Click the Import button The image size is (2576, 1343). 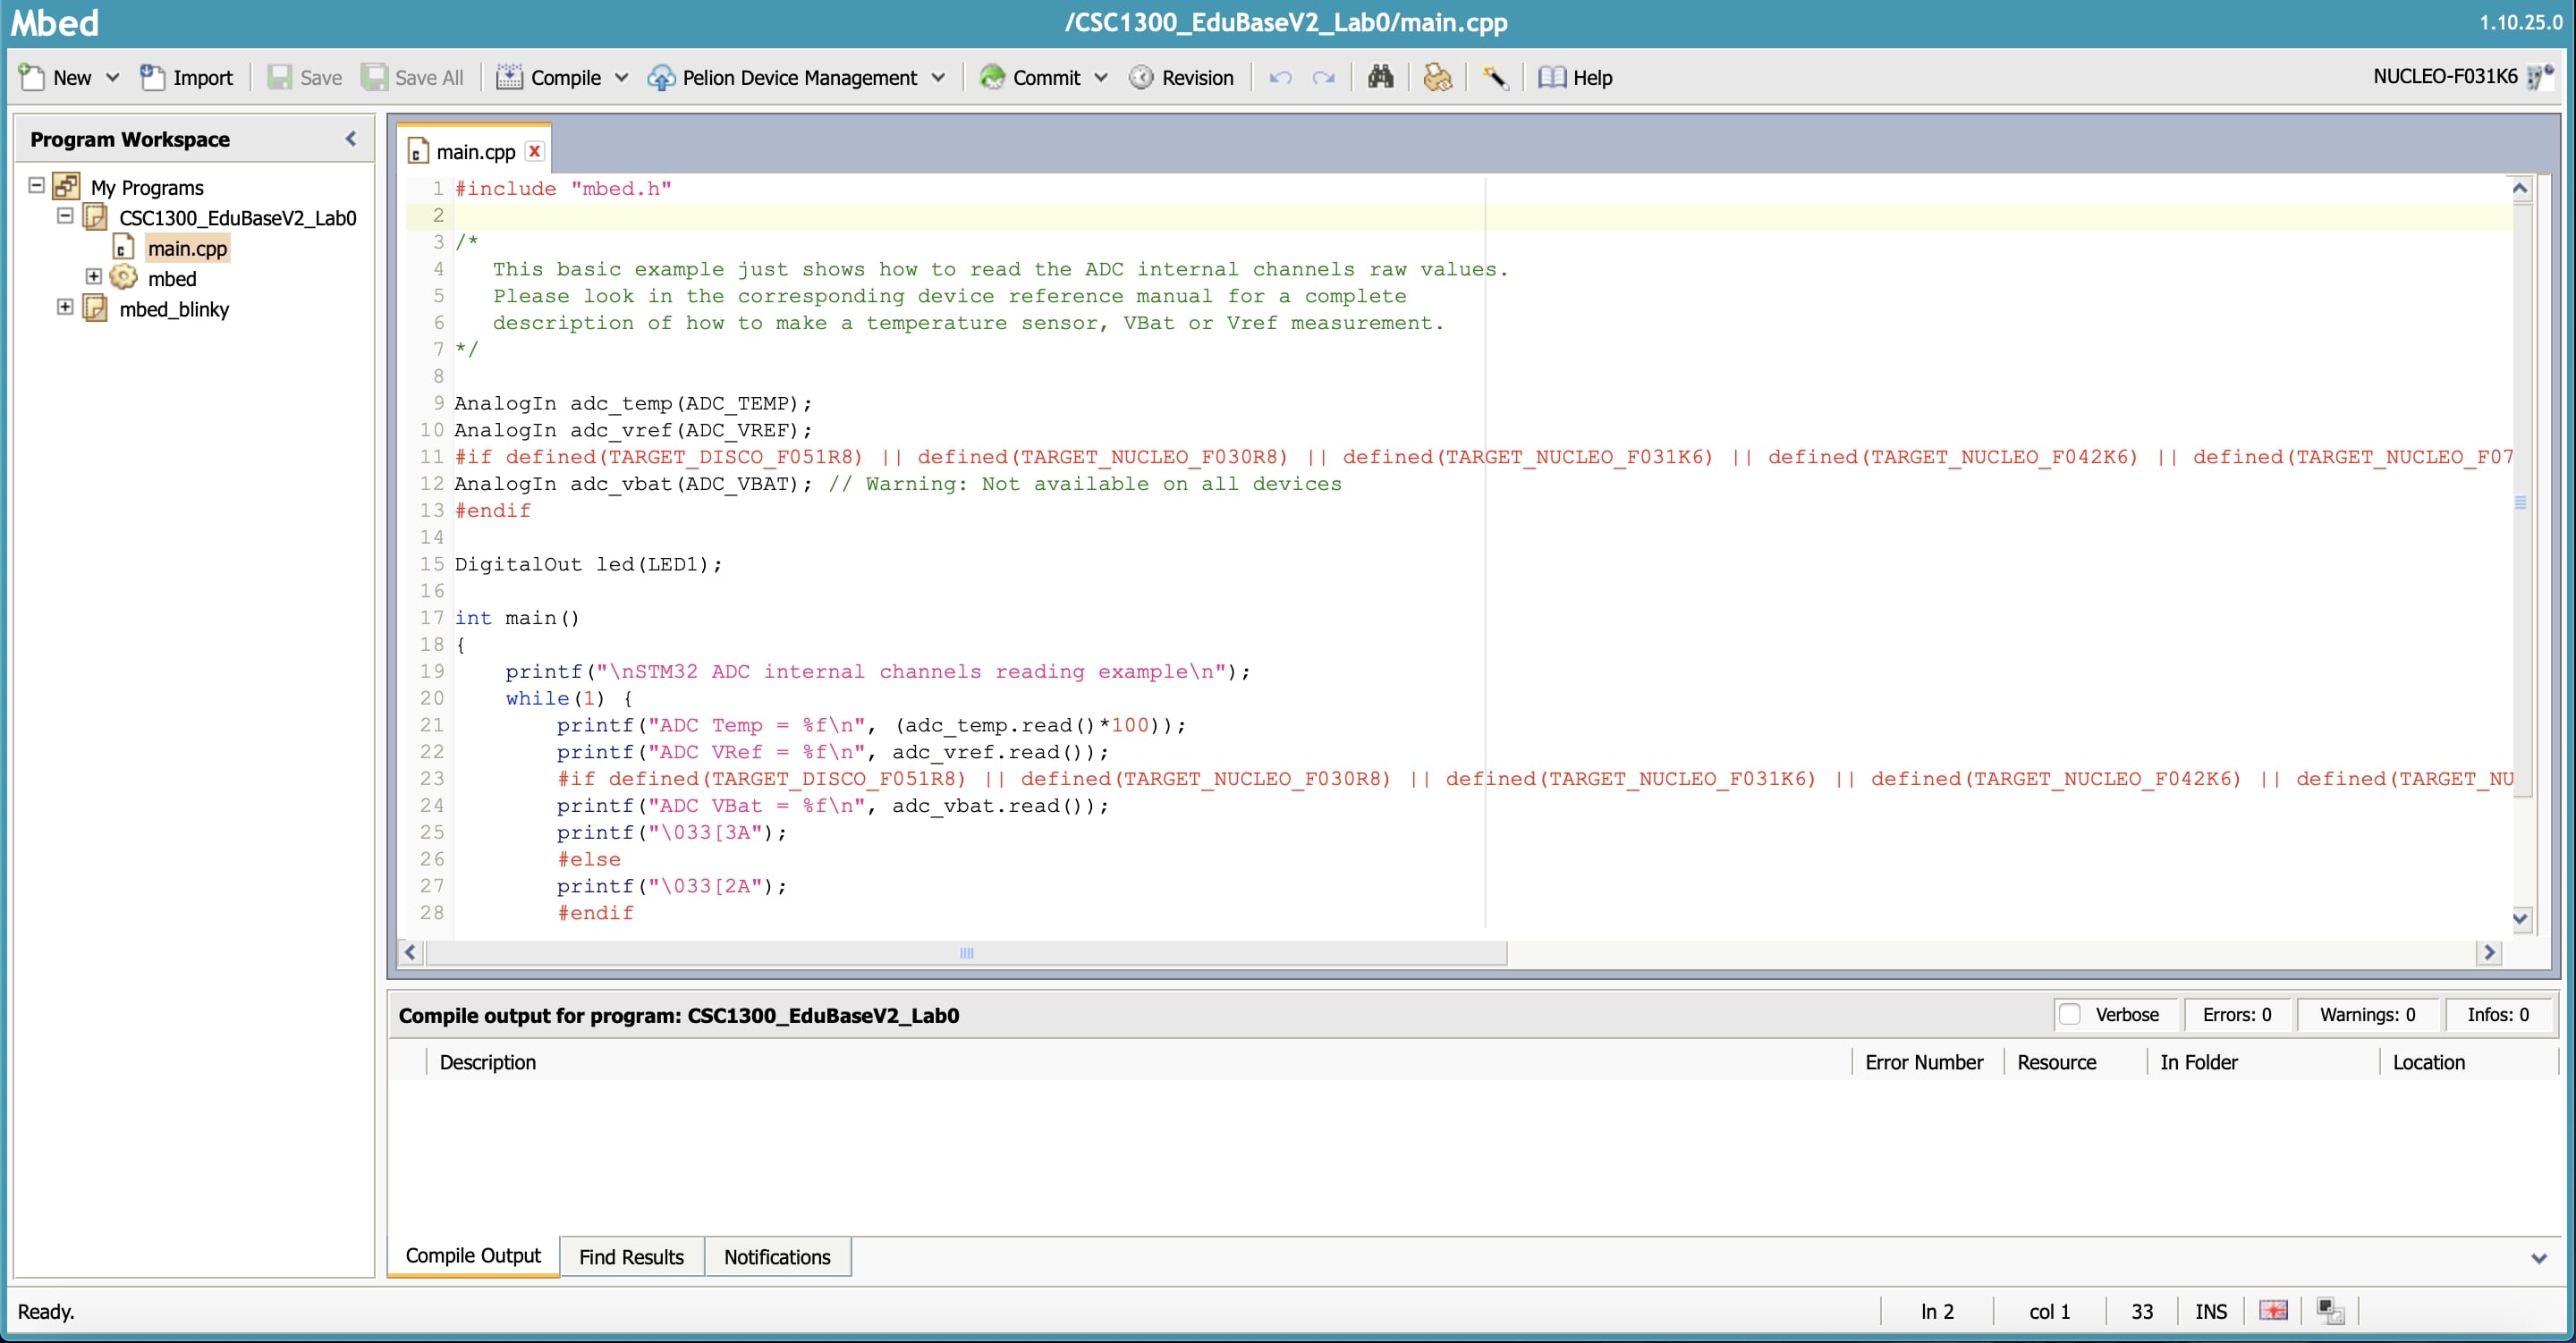187,77
